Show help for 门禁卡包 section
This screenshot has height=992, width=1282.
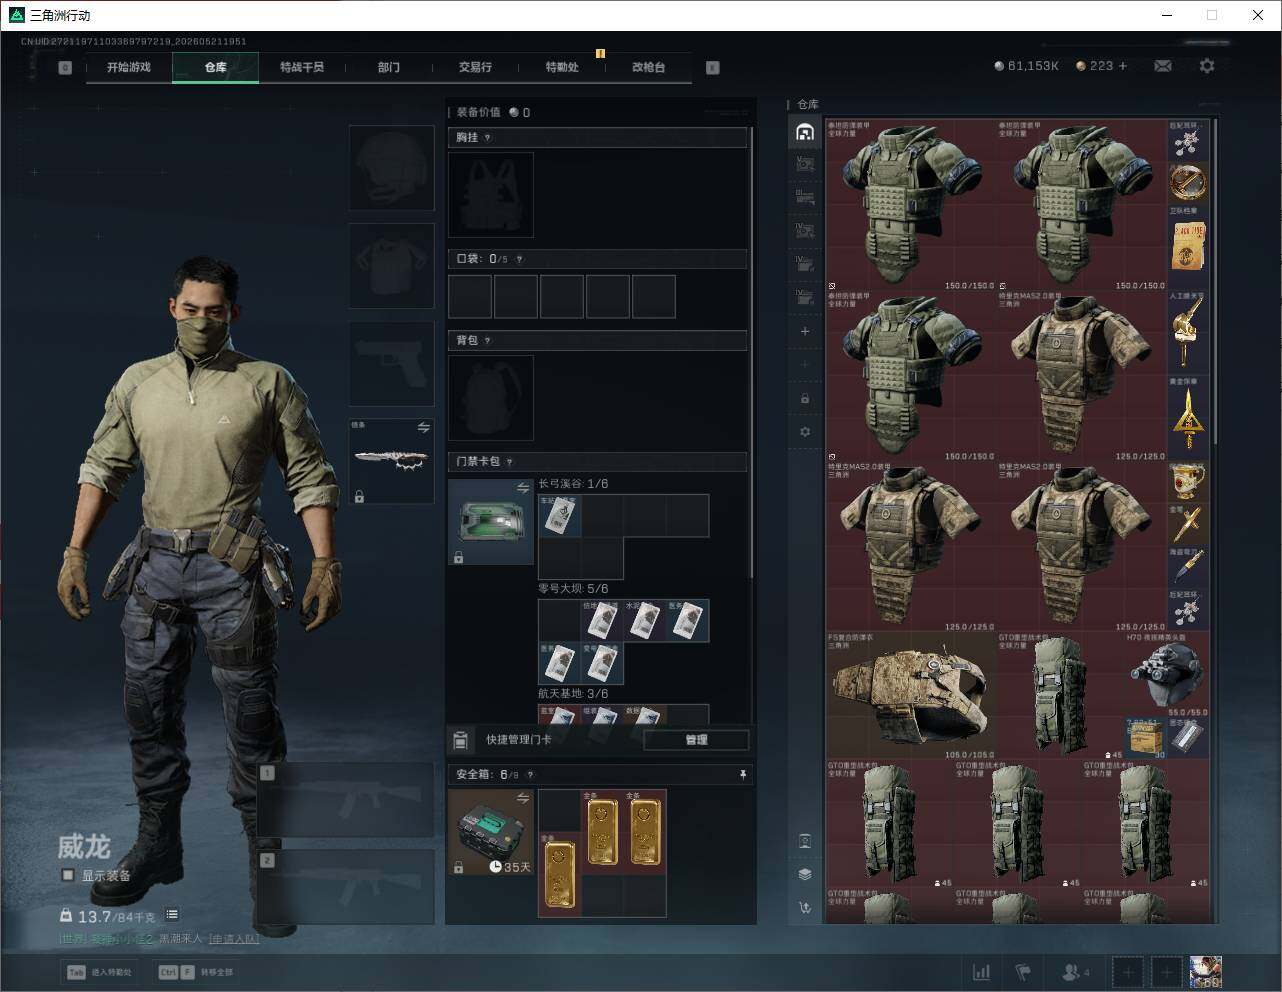coord(509,462)
